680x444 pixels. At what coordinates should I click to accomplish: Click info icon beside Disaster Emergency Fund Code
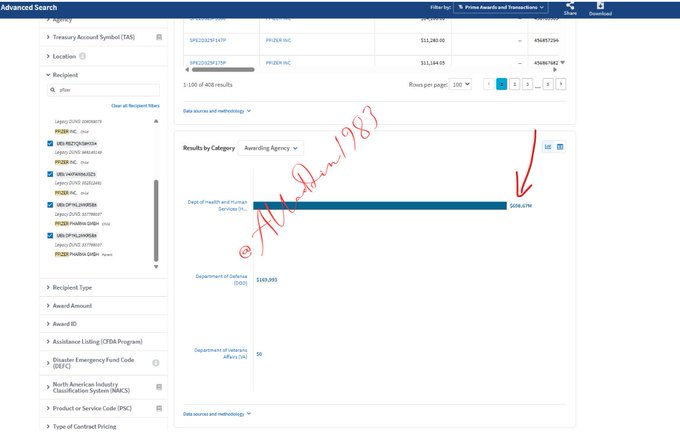pyautogui.click(x=156, y=362)
